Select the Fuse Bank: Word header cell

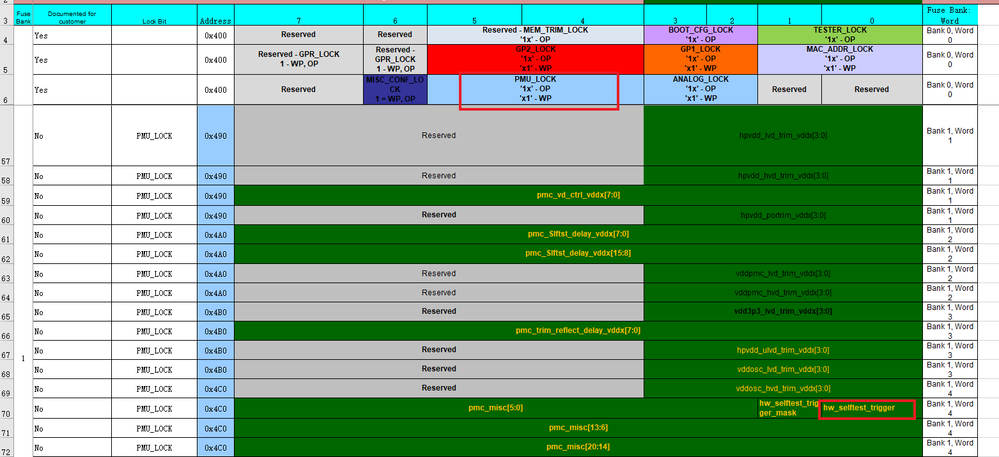950,15
